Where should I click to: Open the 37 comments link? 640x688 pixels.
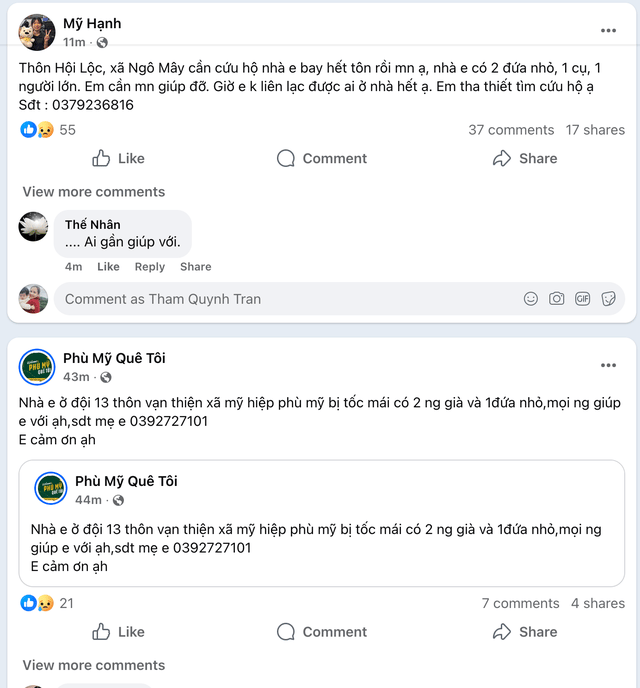pyautogui.click(x=510, y=130)
